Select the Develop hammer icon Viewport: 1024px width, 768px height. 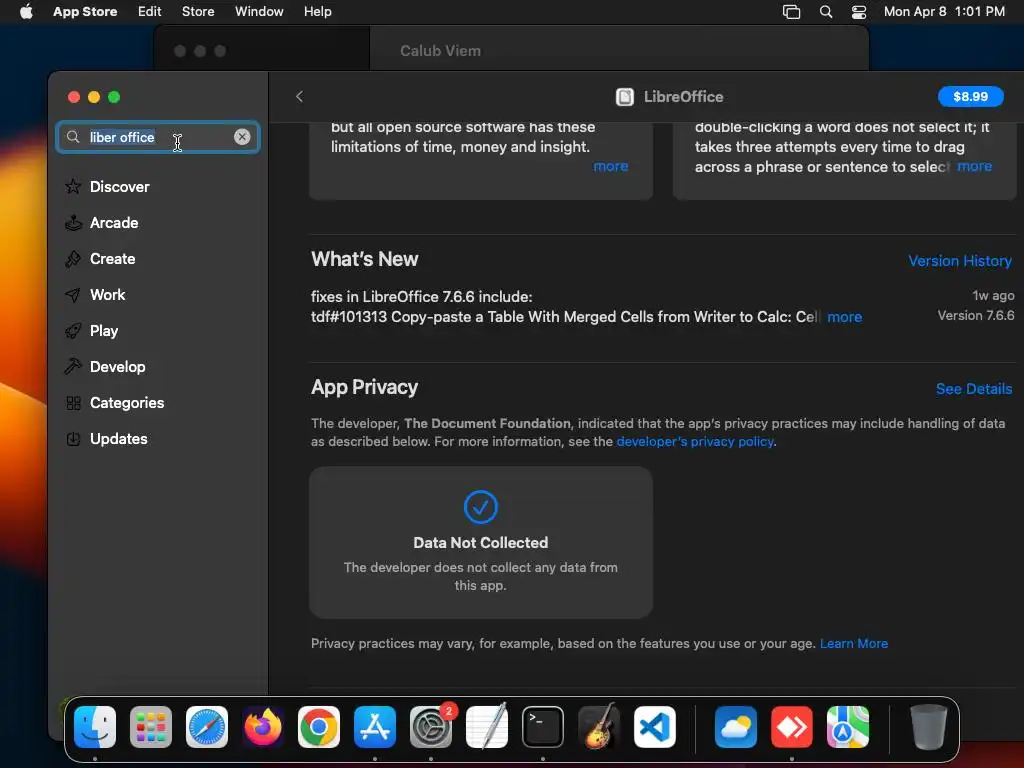click(x=73, y=366)
